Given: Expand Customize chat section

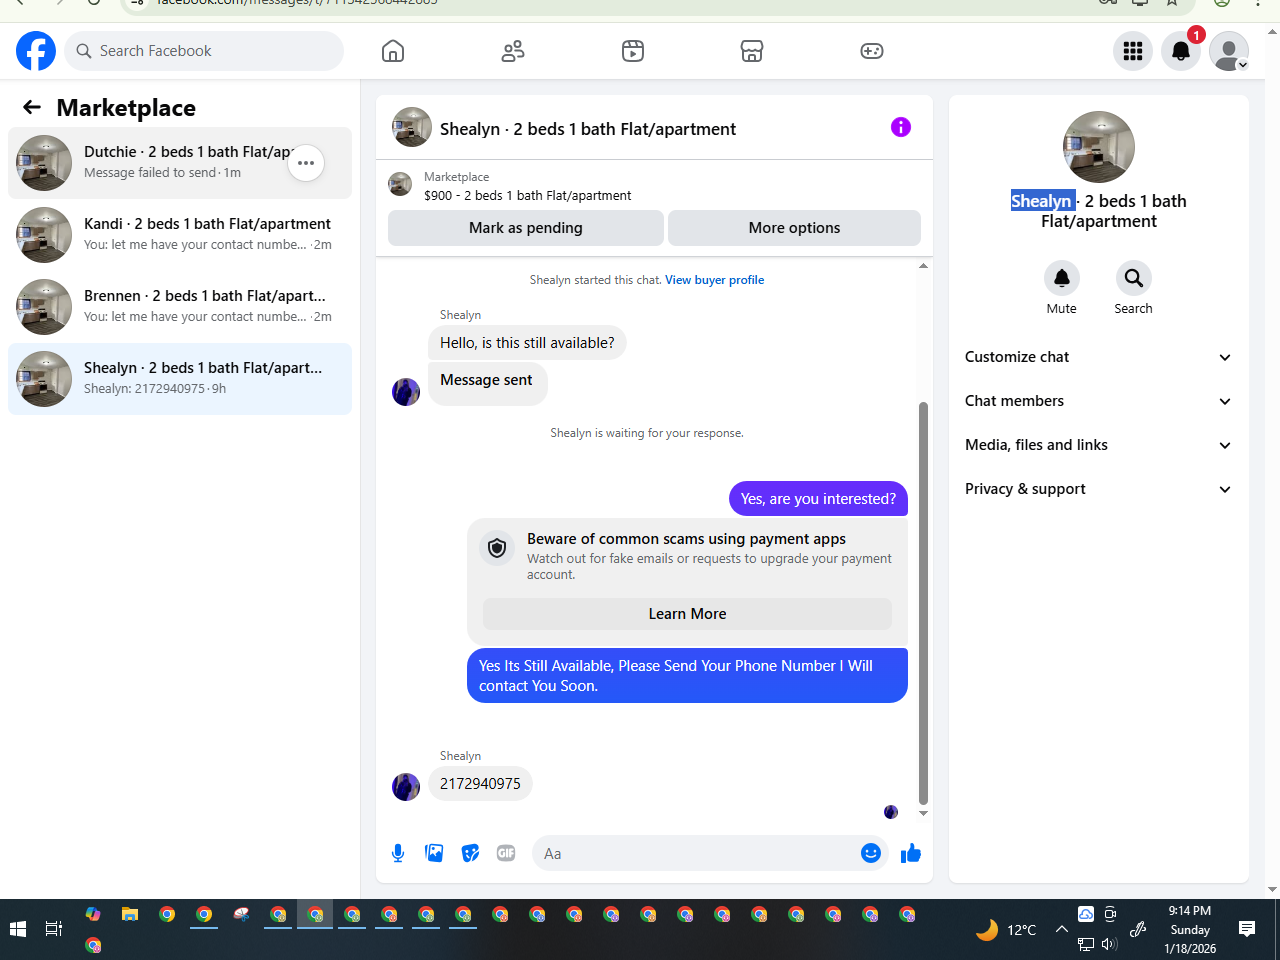Looking at the screenshot, I should (x=1099, y=357).
